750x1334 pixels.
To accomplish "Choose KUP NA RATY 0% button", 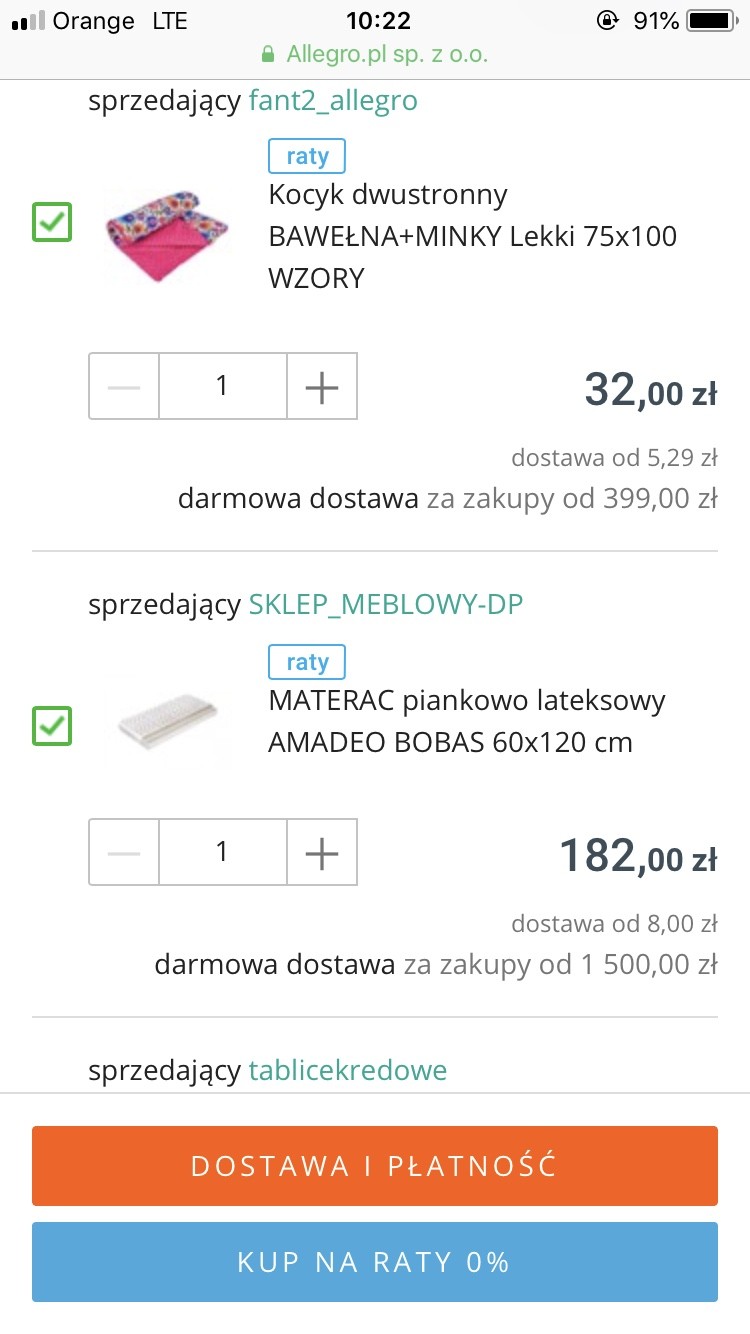I will pyautogui.click(x=375, y=1262).
